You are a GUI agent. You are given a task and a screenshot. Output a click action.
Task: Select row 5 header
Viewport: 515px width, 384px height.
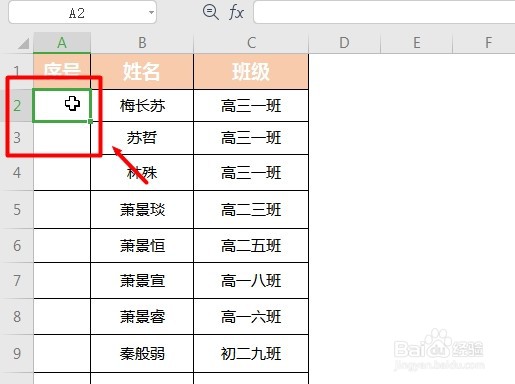tap(17, 209)
